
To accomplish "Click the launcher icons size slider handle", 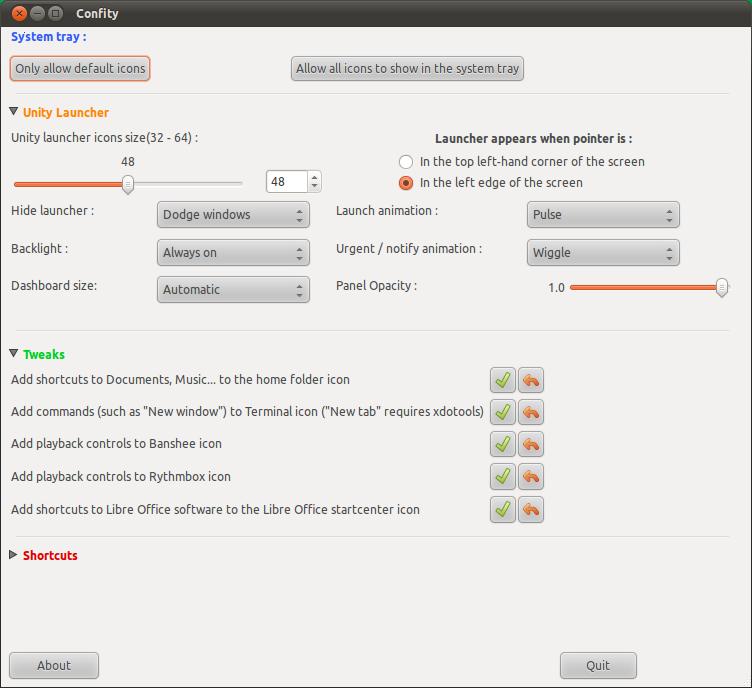I will tap(128, 184).
